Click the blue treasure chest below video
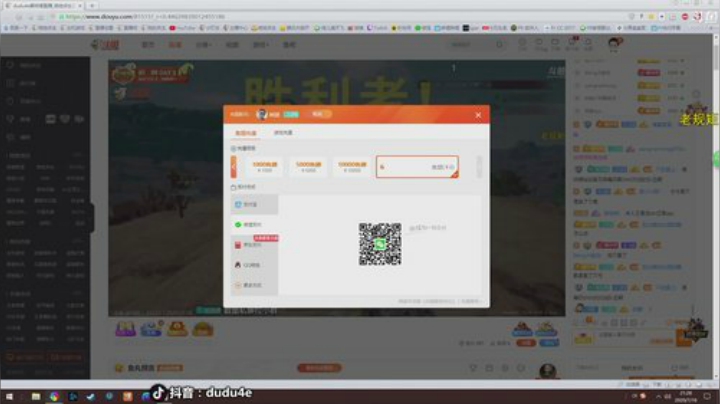Screen dimensions: 720x404 pos(151,329)
